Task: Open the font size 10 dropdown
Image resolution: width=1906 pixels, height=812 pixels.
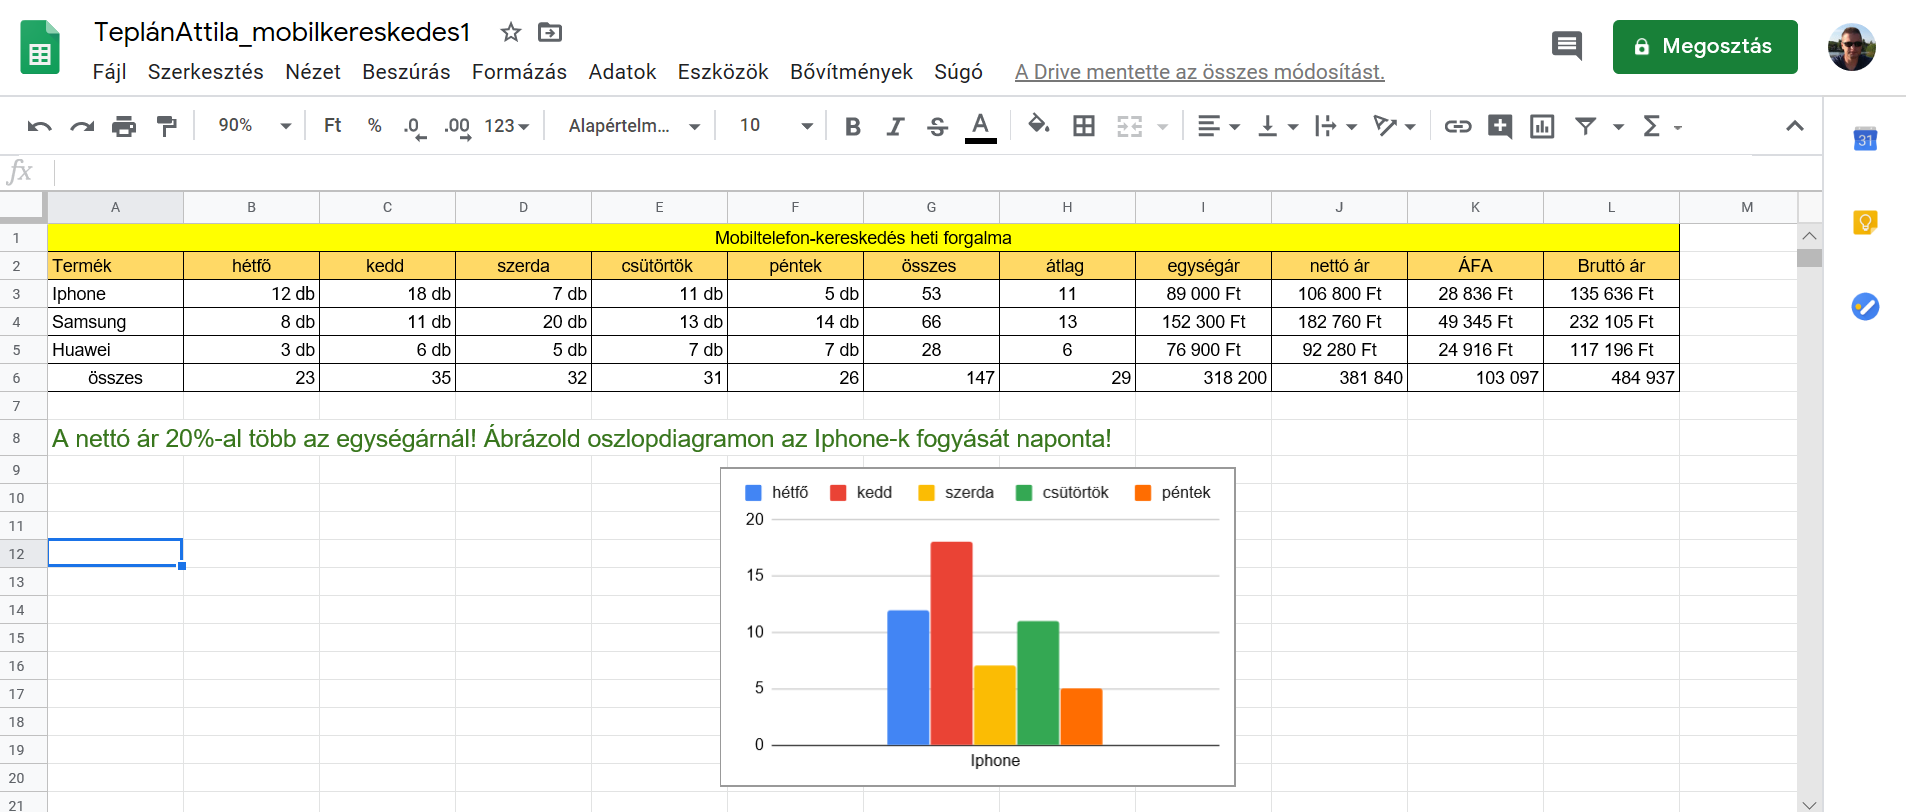Action: coord(775,126)
